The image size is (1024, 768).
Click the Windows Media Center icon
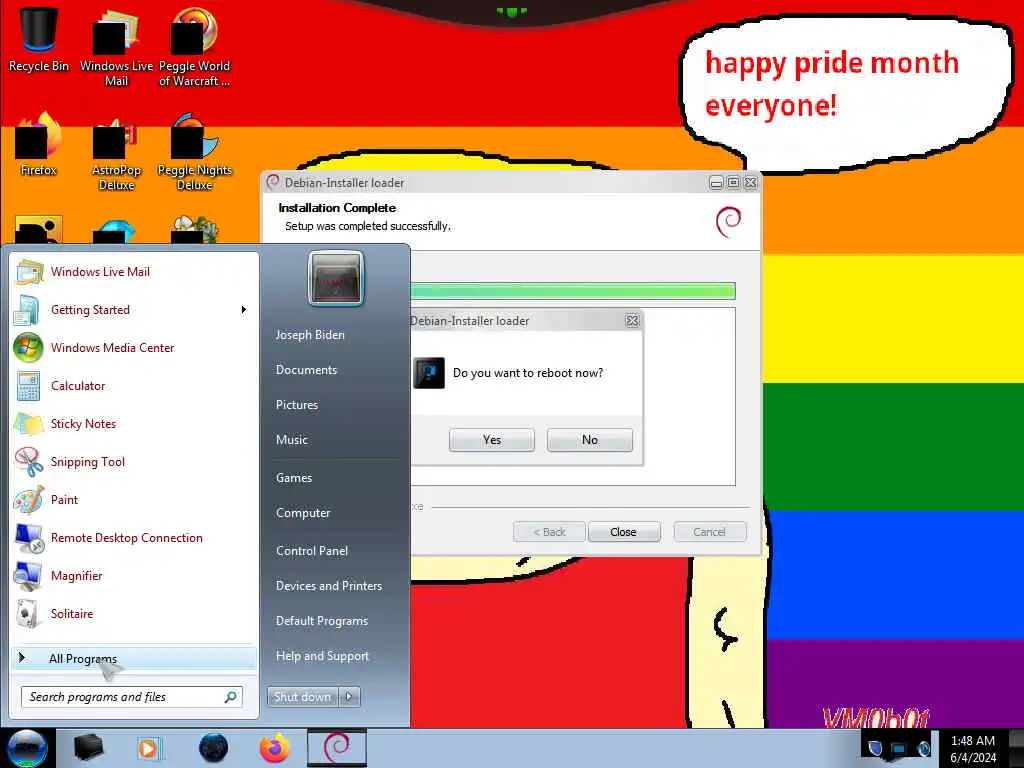pos(28,347)
